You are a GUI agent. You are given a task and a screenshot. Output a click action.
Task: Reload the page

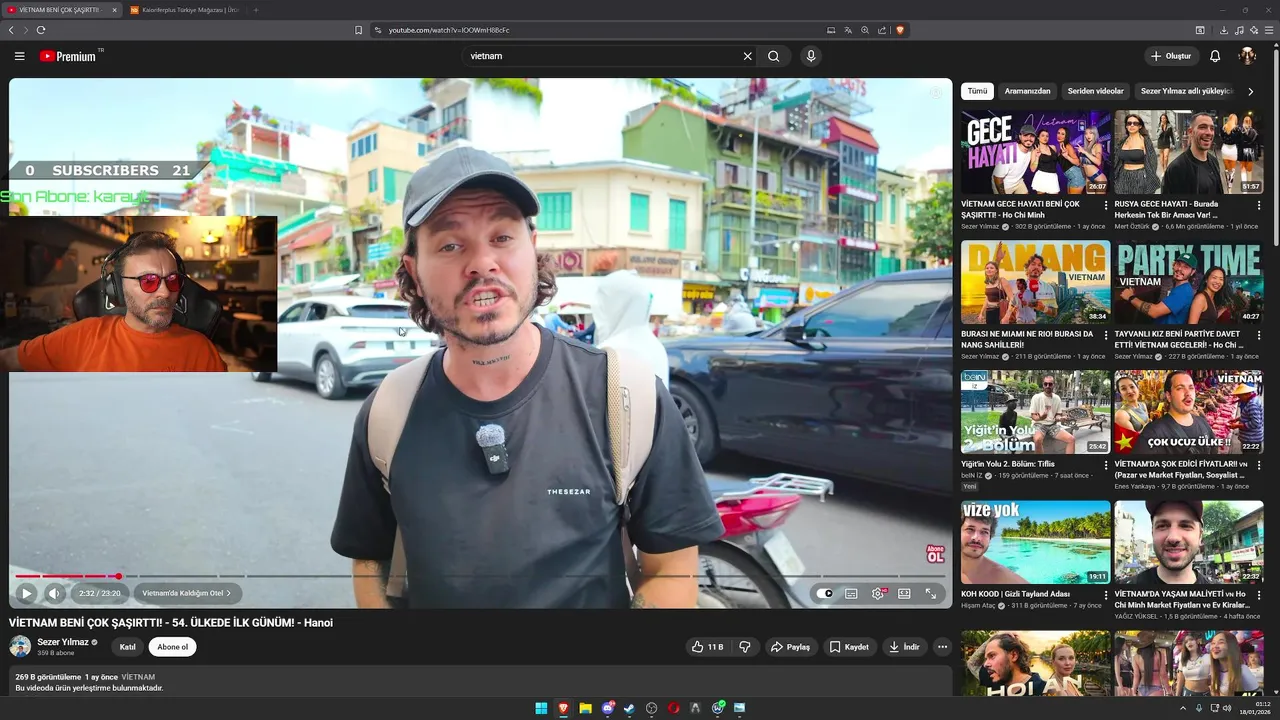pos(41,30)
